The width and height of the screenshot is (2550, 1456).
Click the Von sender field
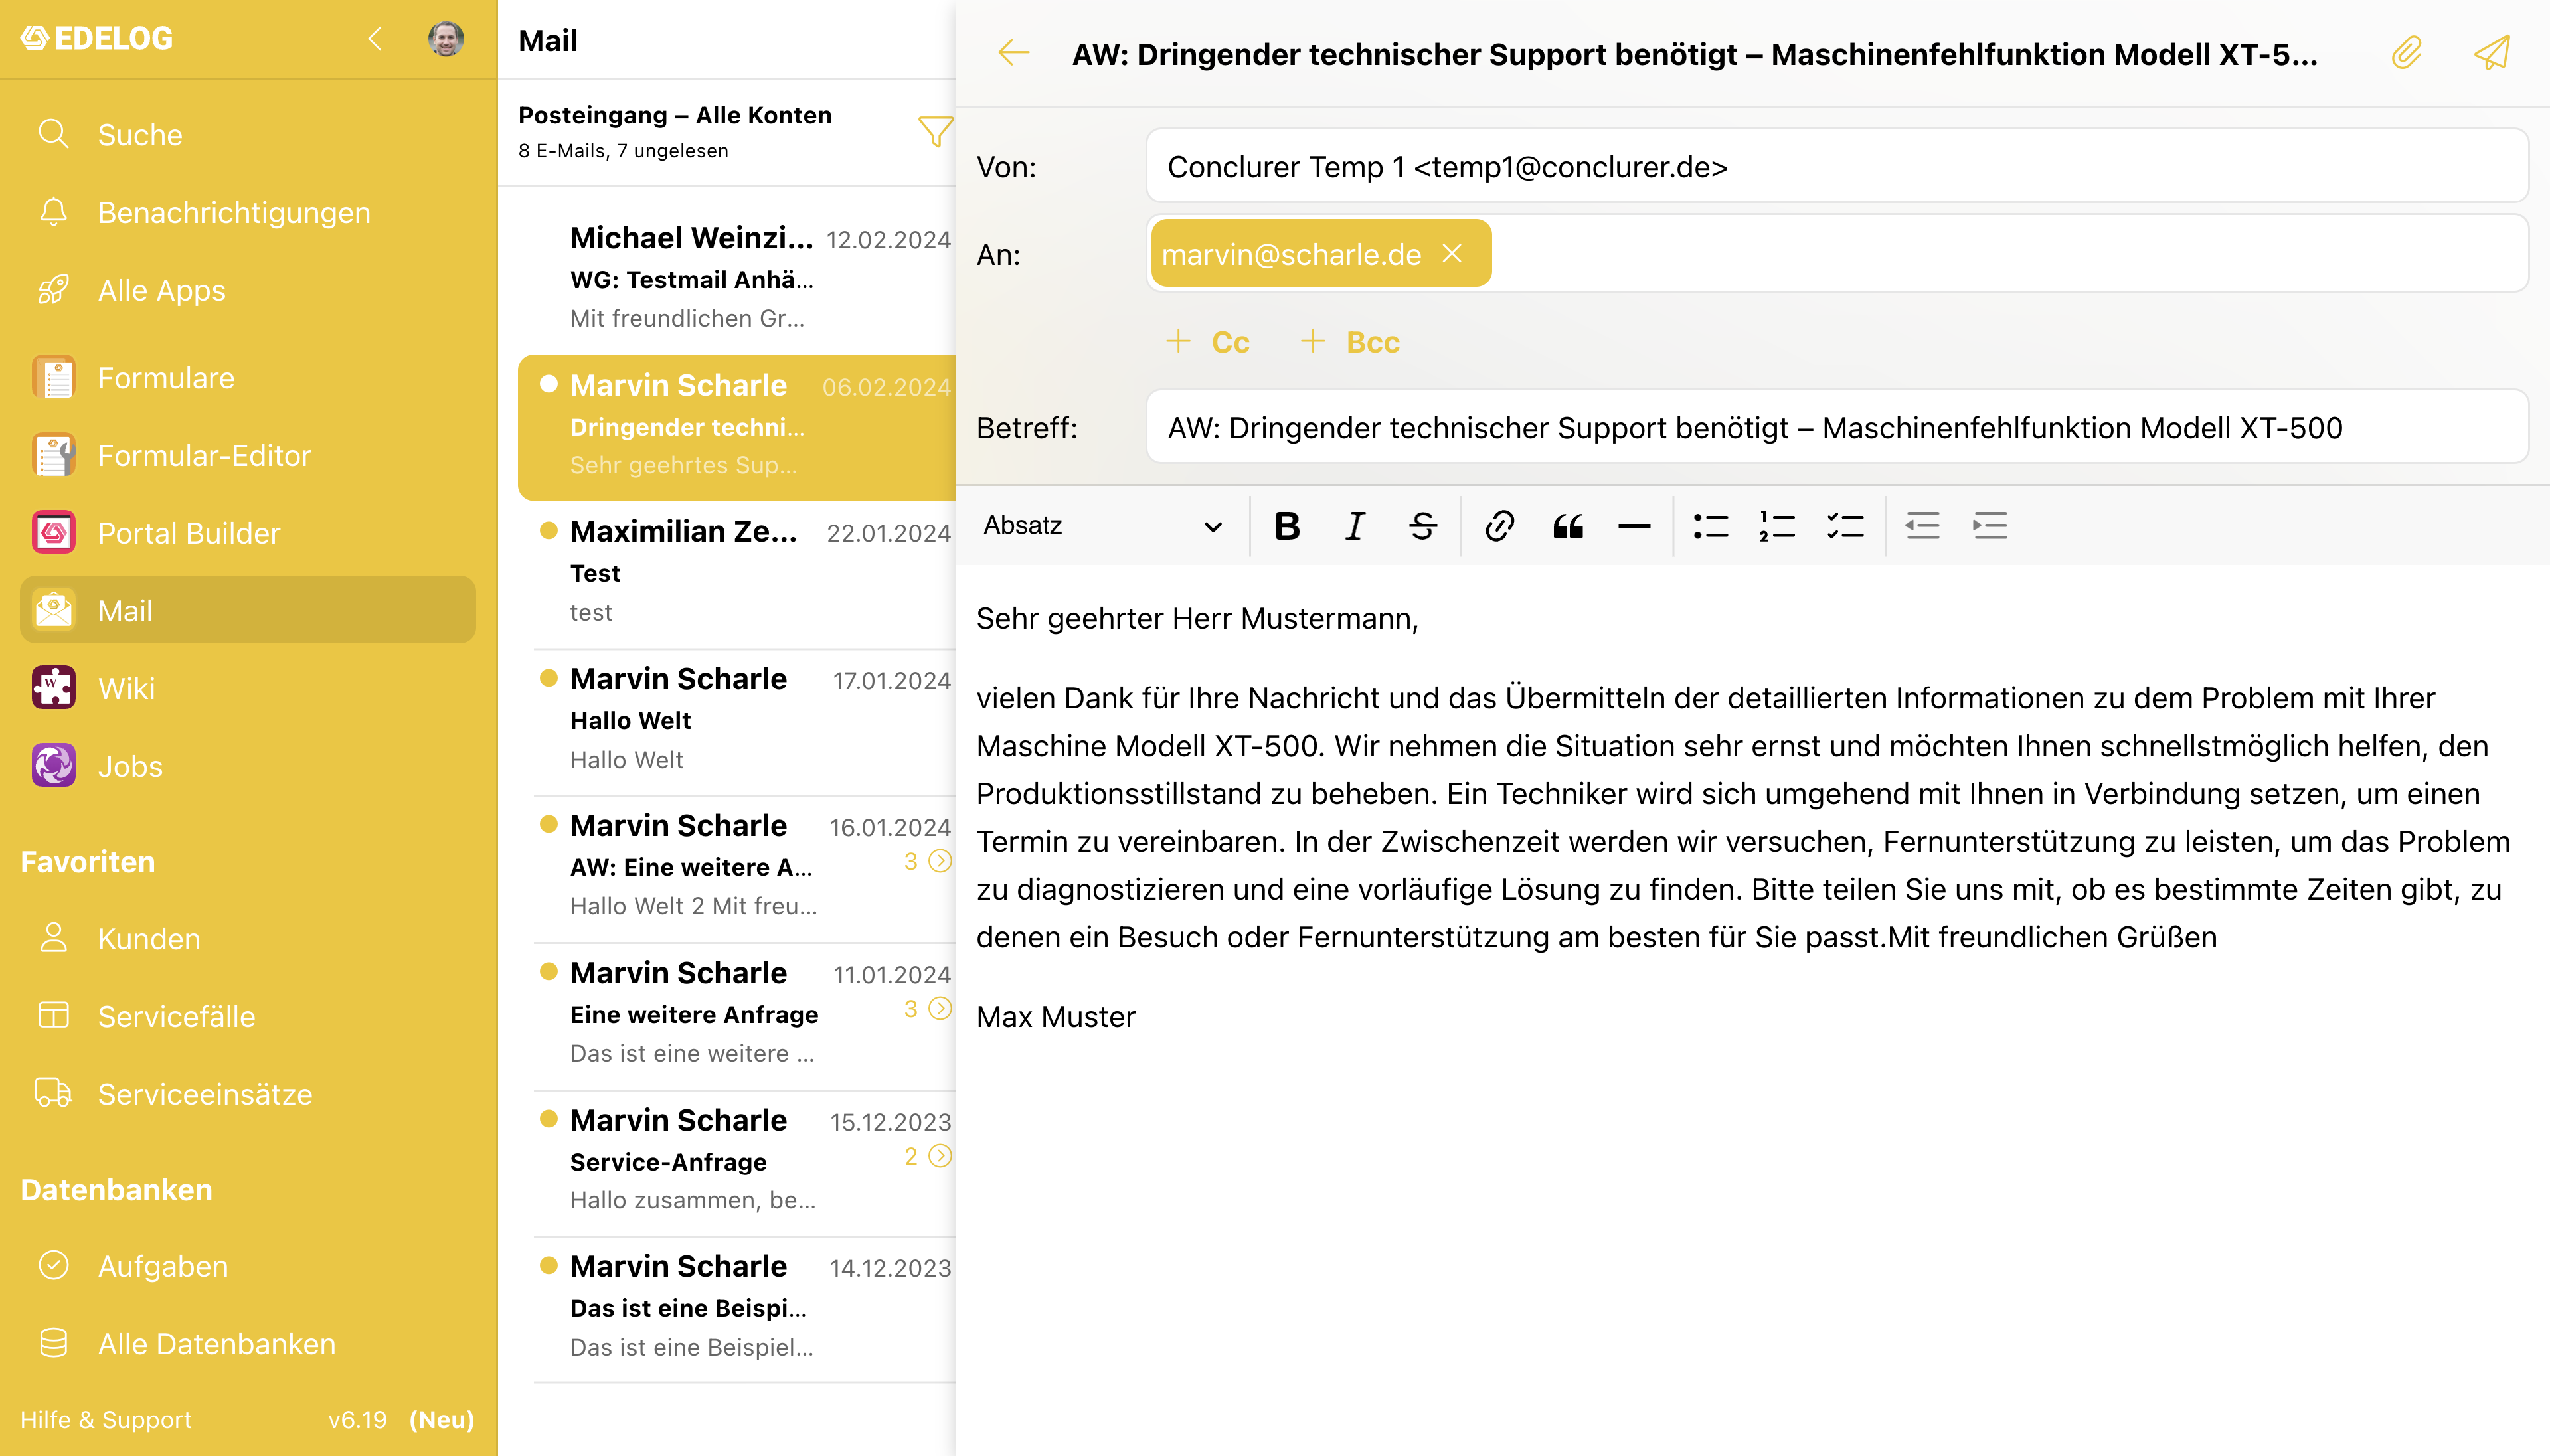[1837, 167]
